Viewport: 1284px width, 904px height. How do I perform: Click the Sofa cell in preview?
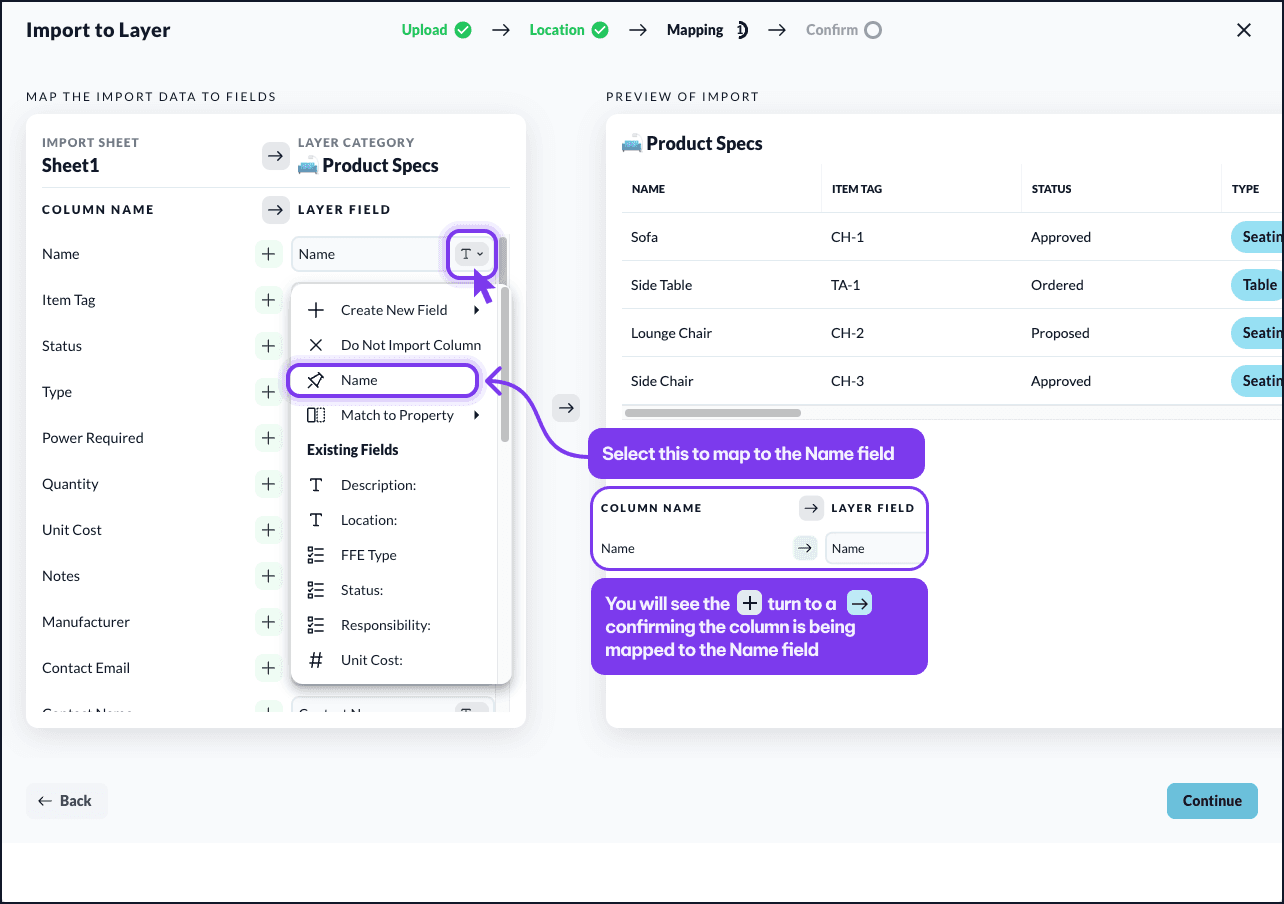tap(645, 237)
